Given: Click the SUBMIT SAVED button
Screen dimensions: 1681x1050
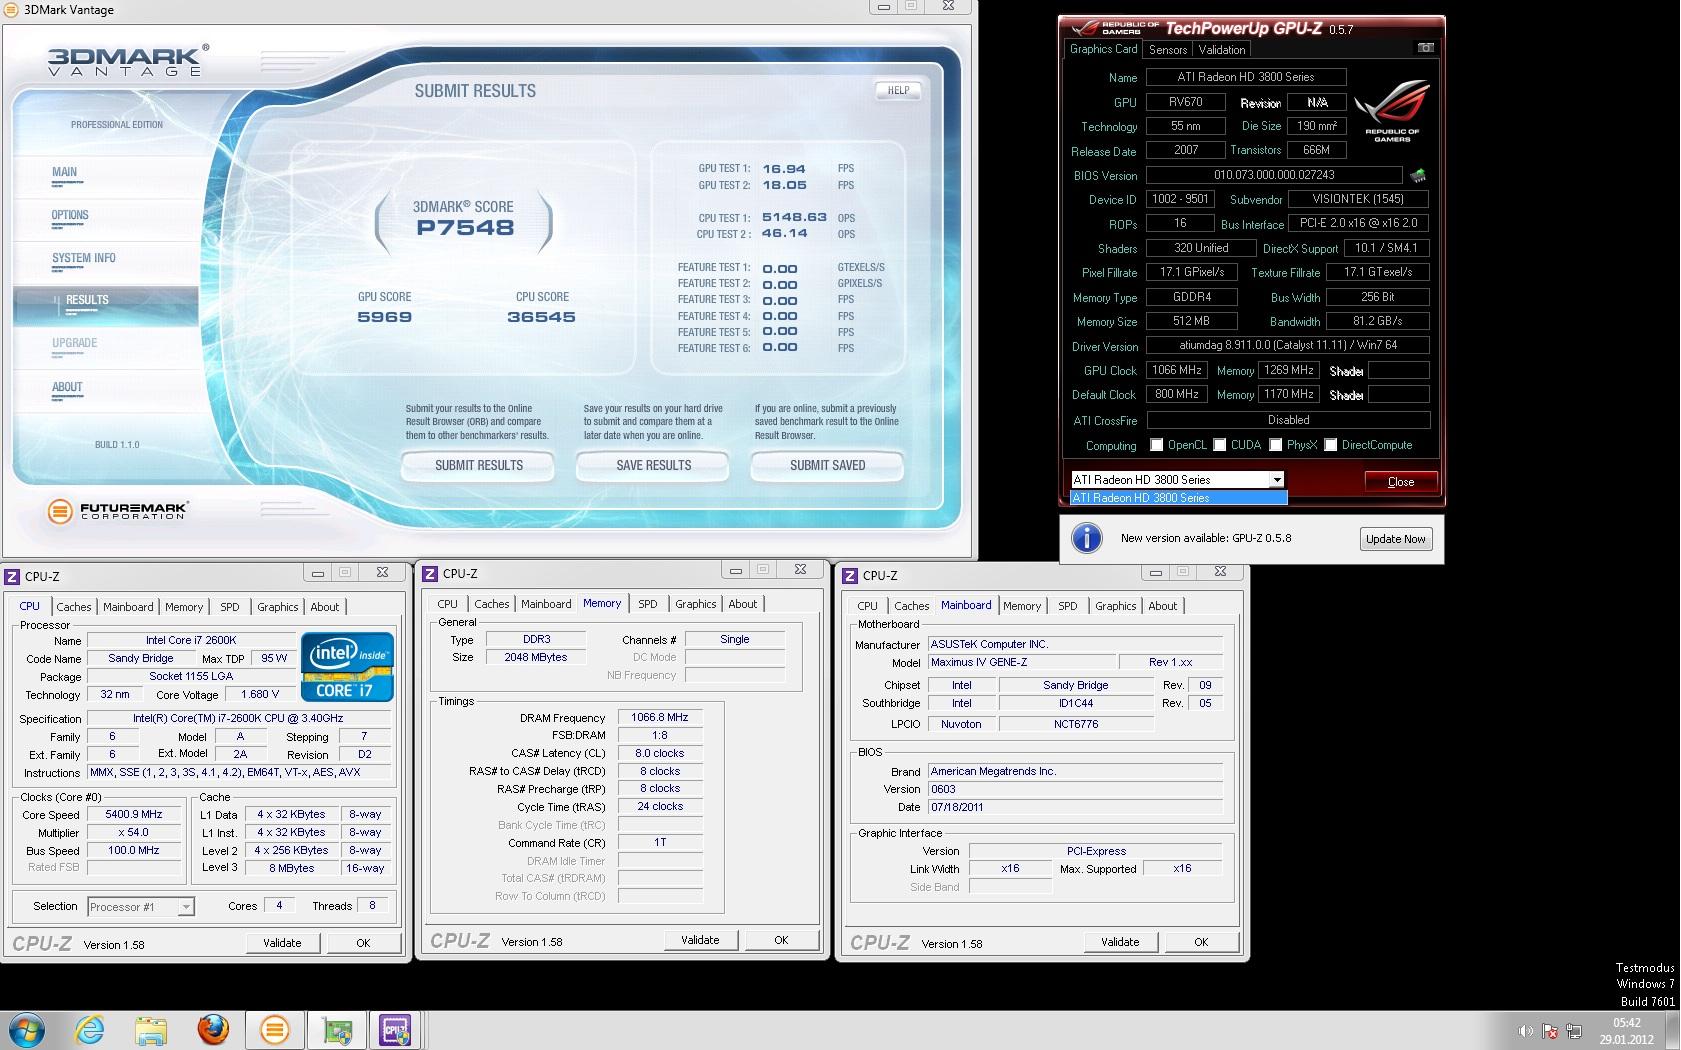Looking at the screenshot, I should coord(827,466).
